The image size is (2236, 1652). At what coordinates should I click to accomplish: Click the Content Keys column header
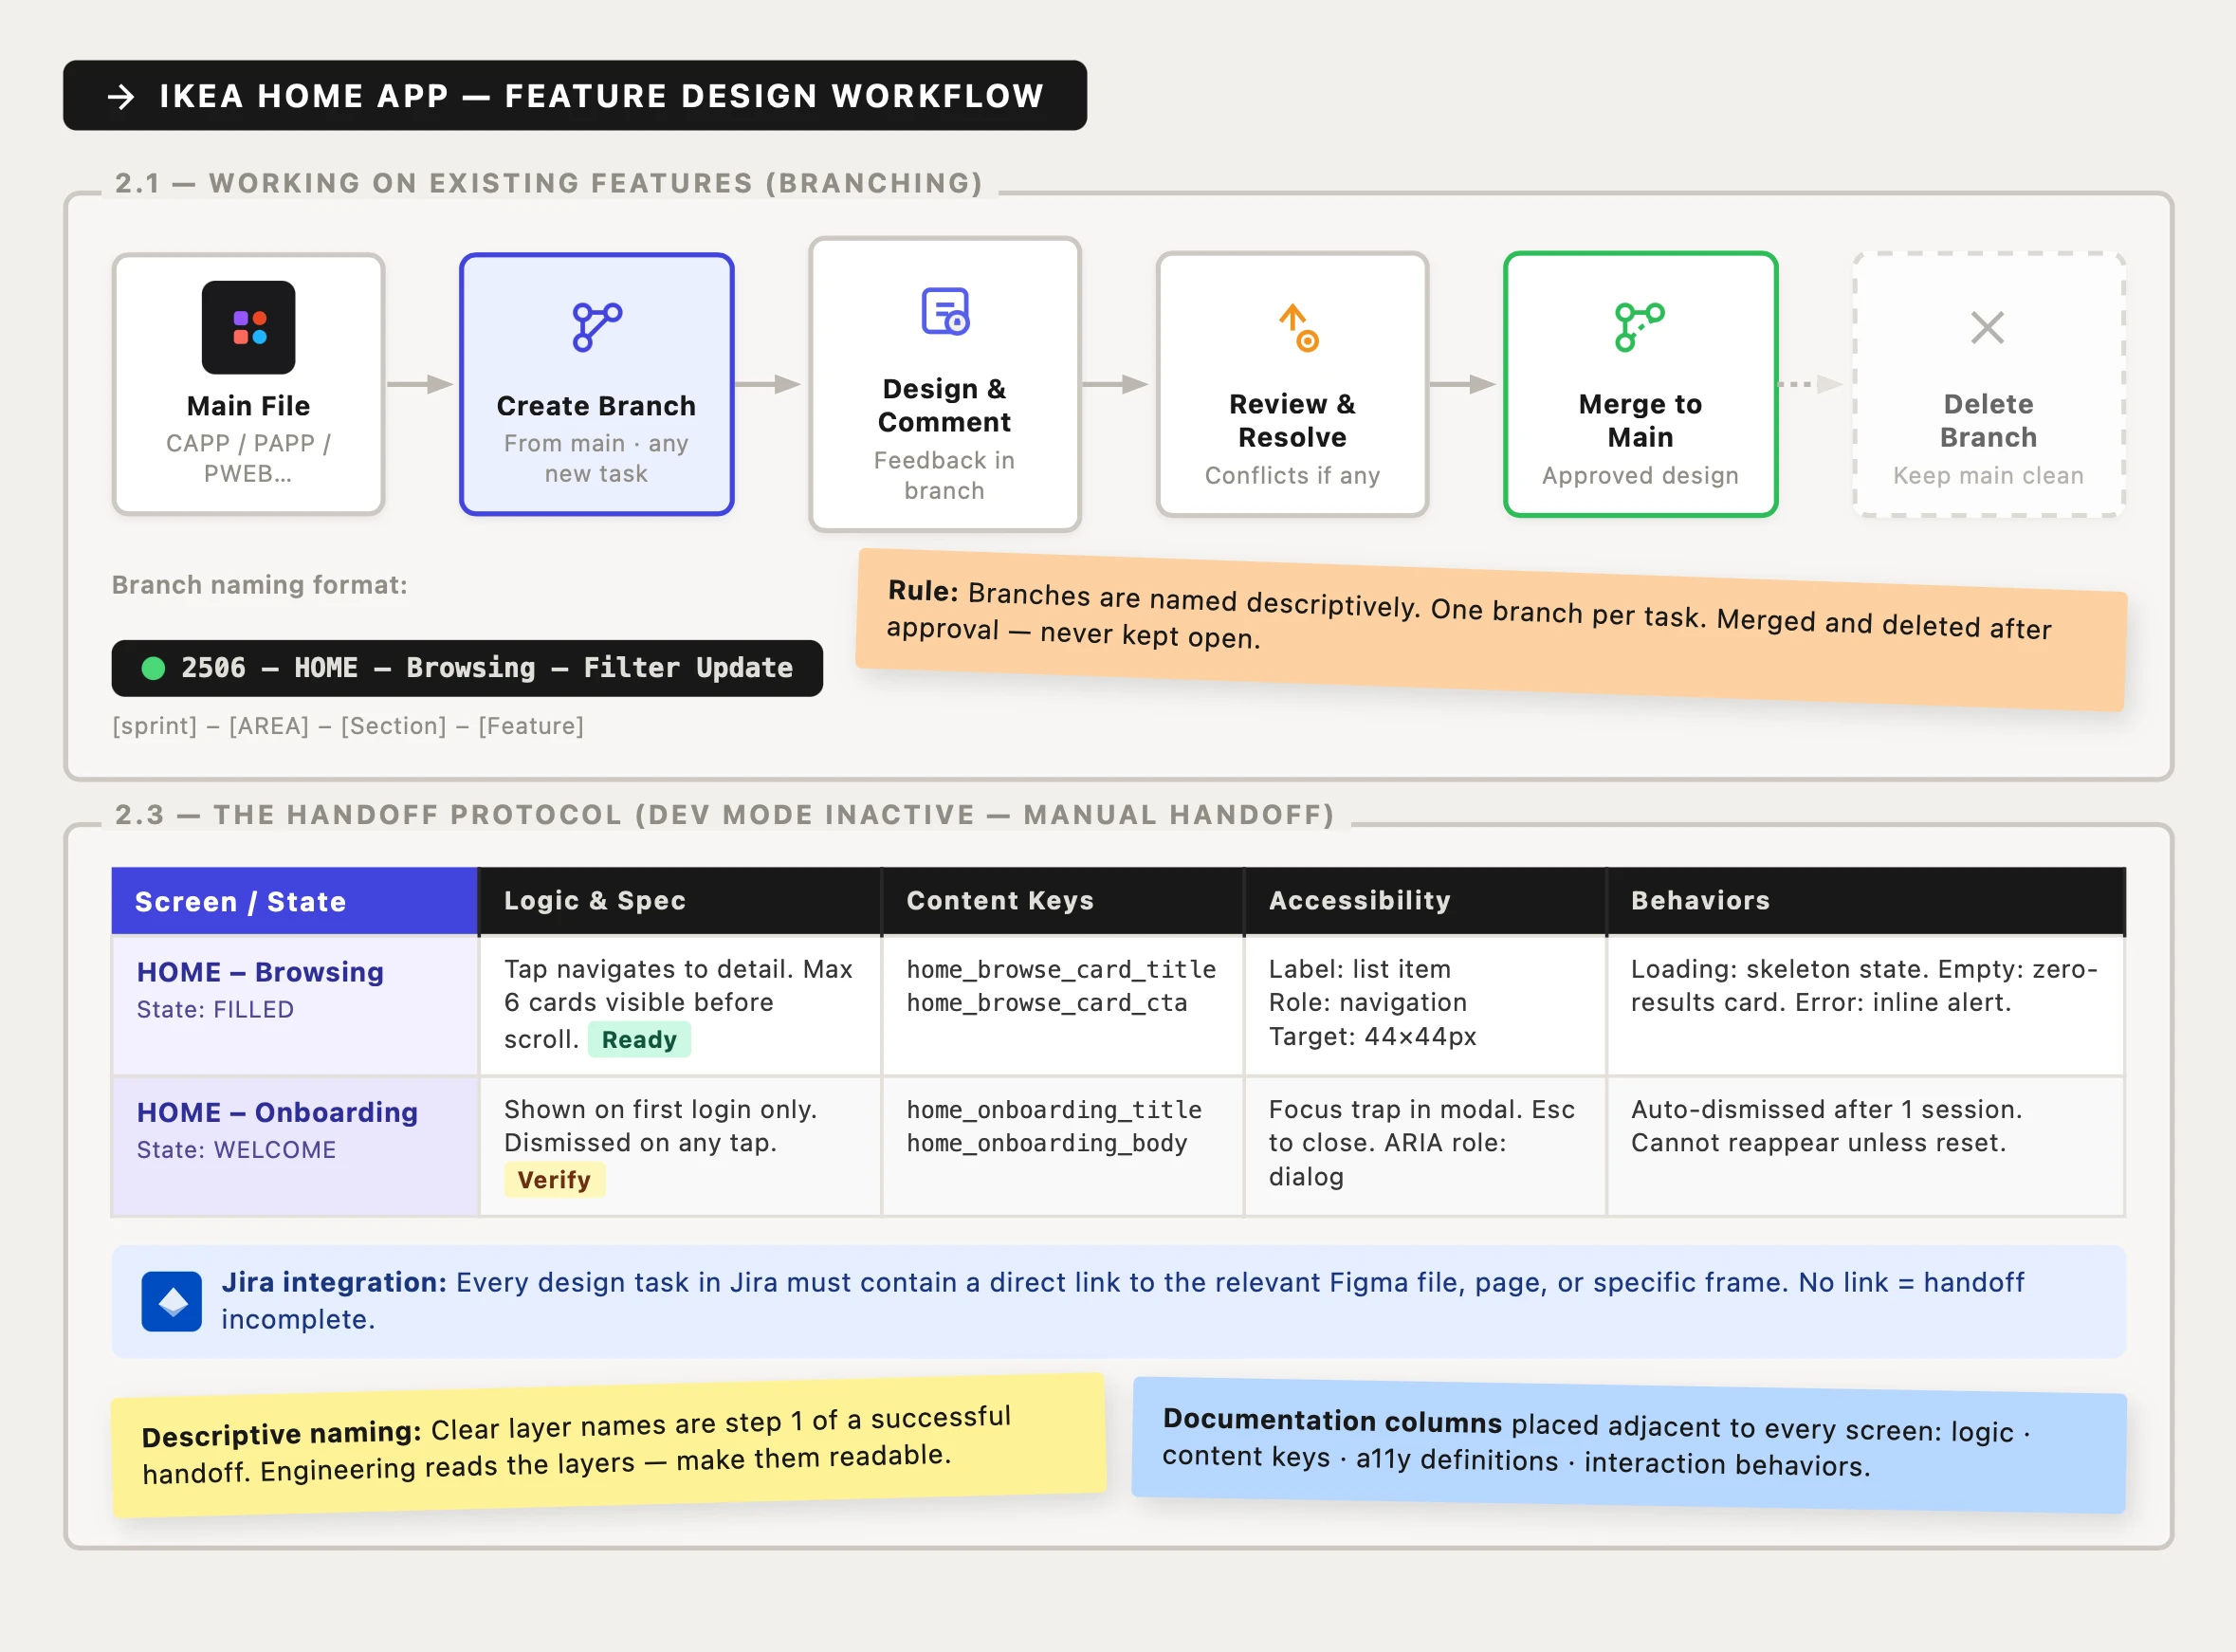pyautogui.click(x=1062, y=901)
